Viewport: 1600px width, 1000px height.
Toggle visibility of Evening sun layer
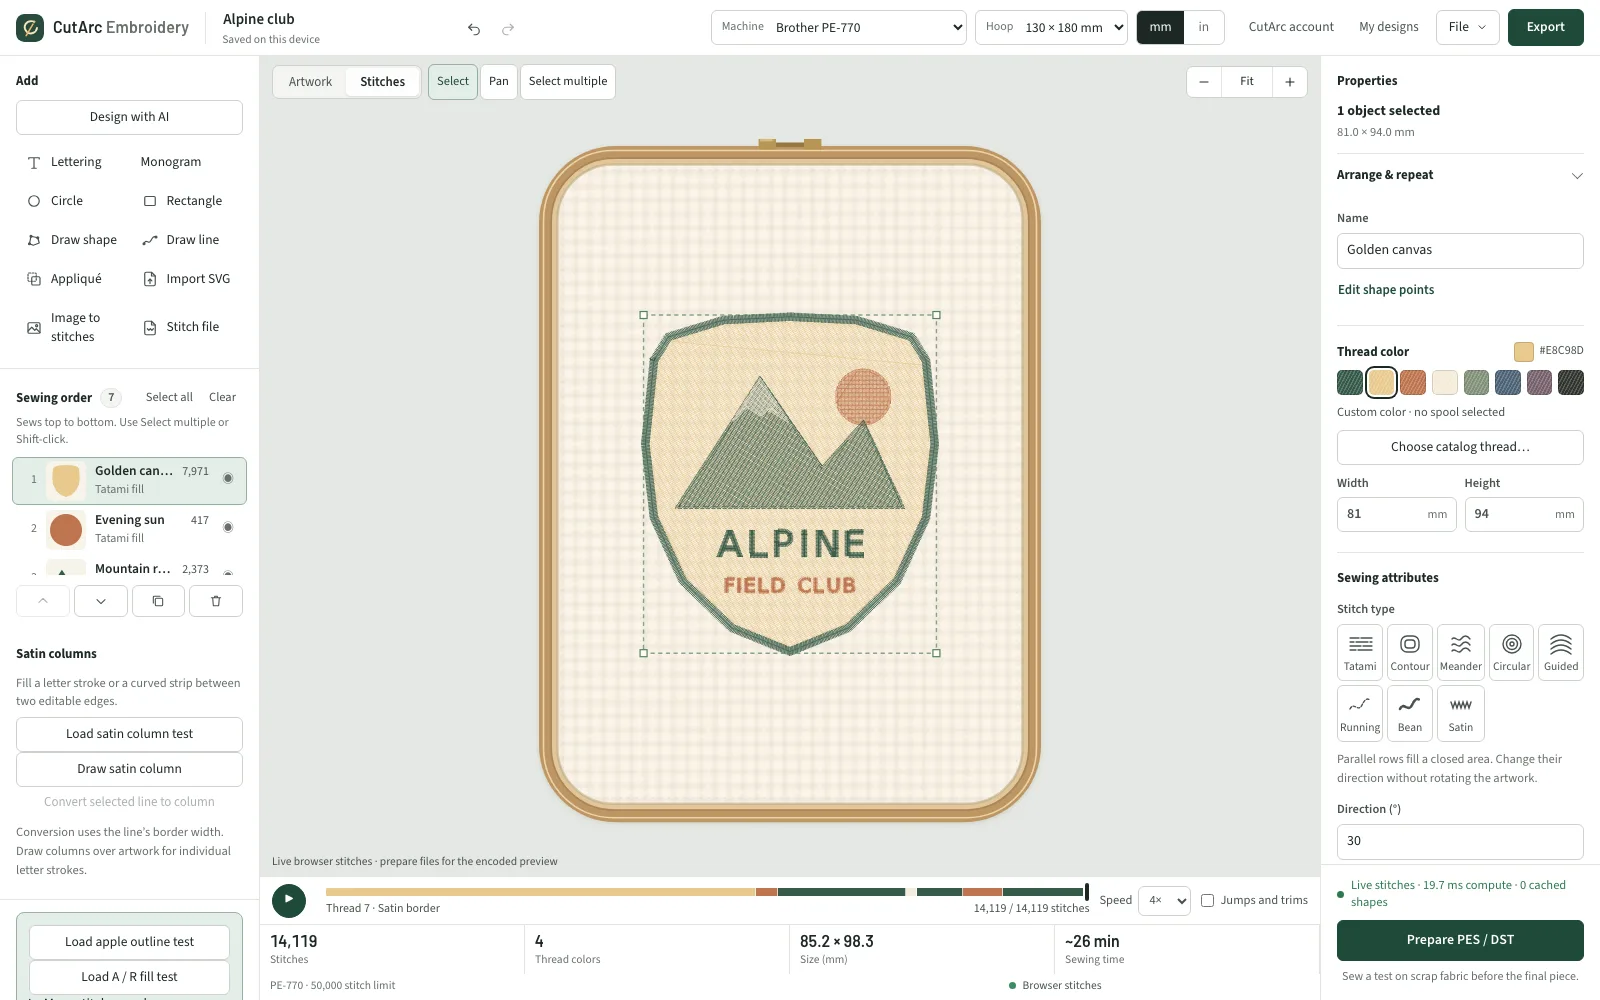228,527
